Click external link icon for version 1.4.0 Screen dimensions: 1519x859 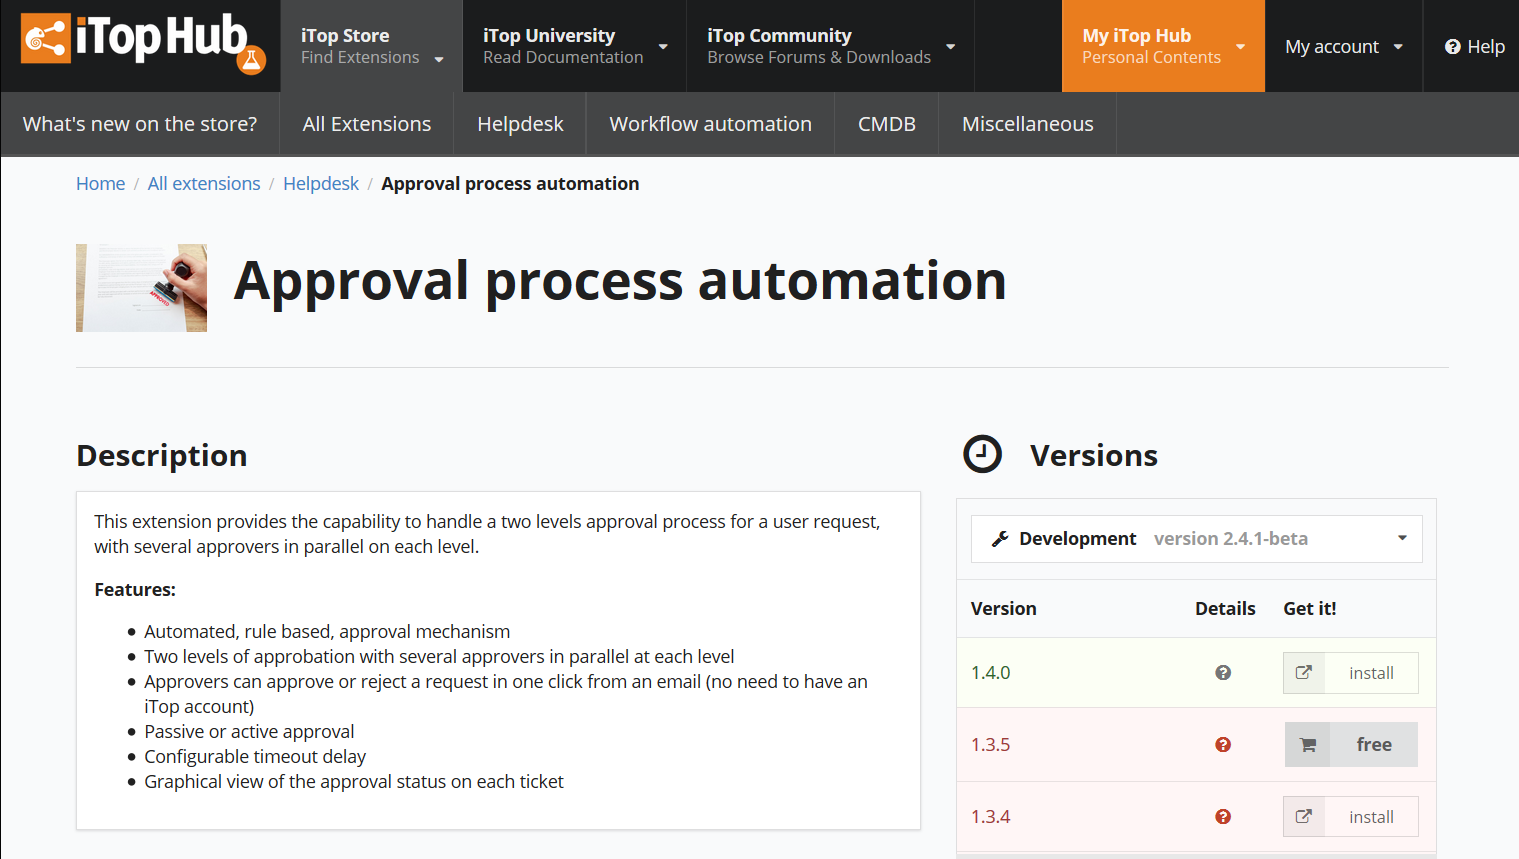click(1304, 673)
